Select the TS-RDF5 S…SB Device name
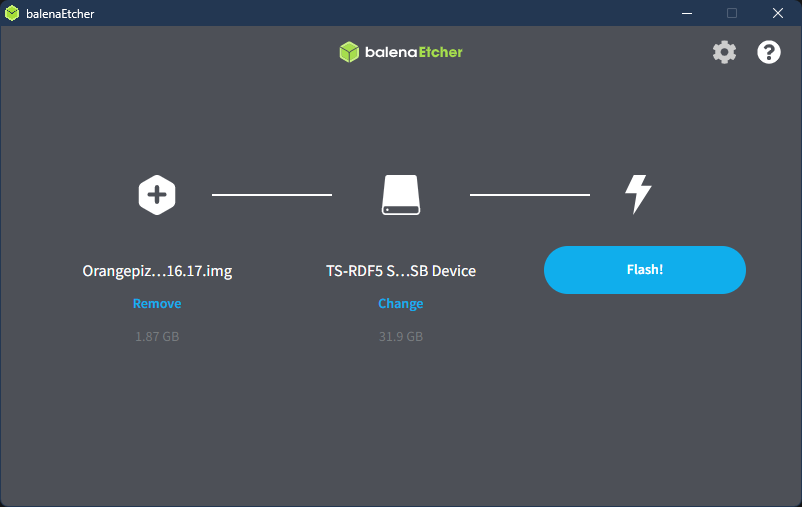The image size is (802, 507). click(x=401, y=271)
